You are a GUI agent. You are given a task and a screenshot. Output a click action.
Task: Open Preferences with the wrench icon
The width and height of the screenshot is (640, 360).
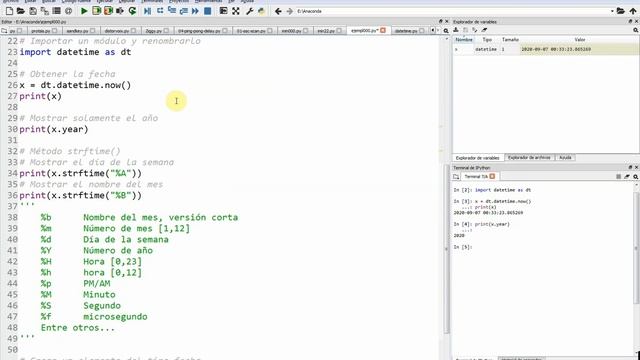coord(249,11)
